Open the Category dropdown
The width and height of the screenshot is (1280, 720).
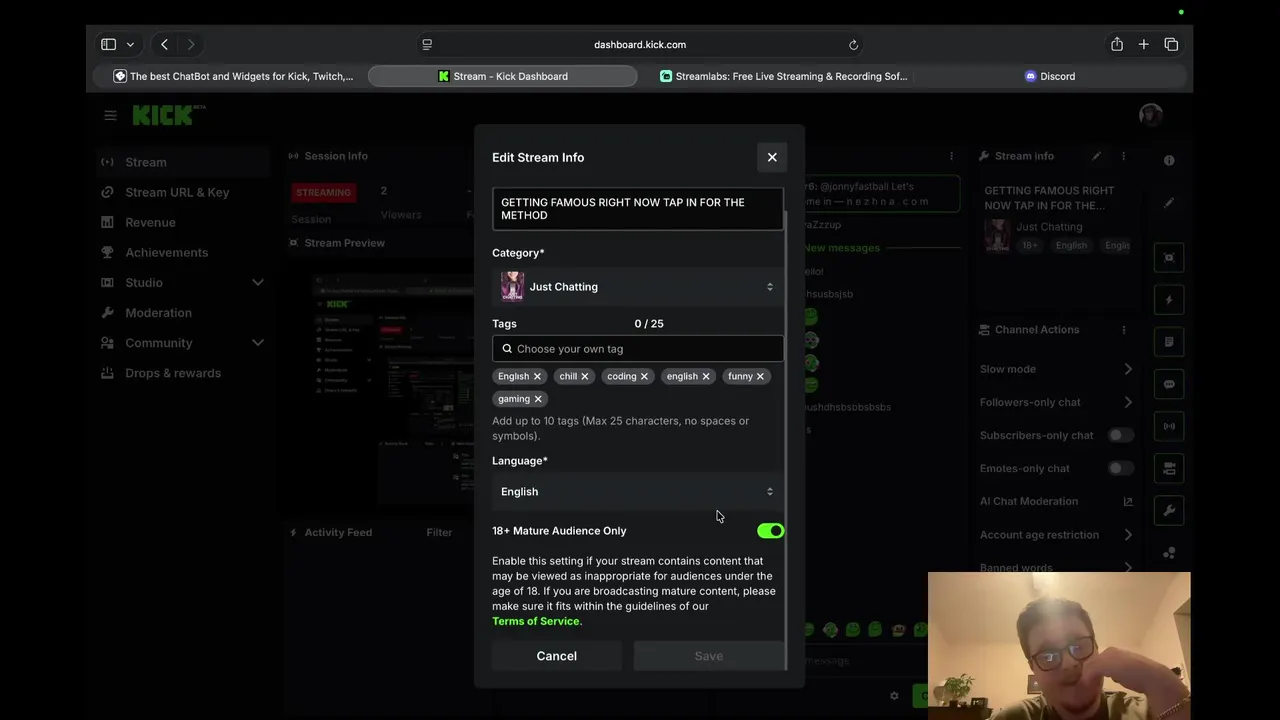[x=638, y=287]
